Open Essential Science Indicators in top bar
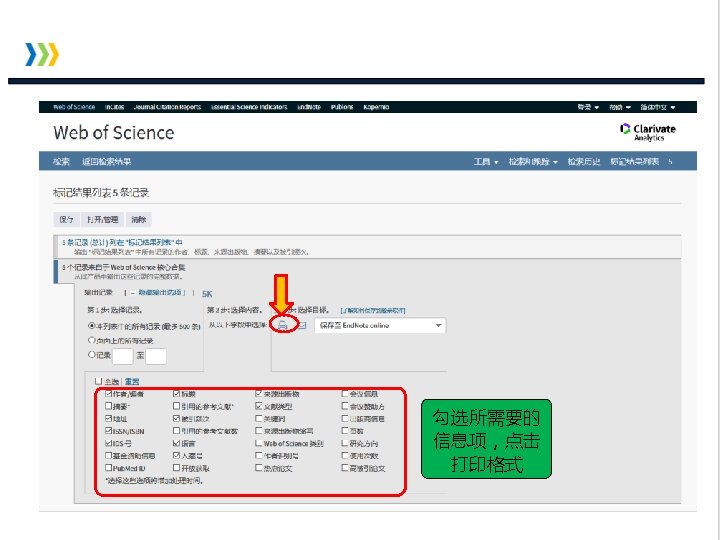This screenshot has height=540, width=720. [249, 107]
